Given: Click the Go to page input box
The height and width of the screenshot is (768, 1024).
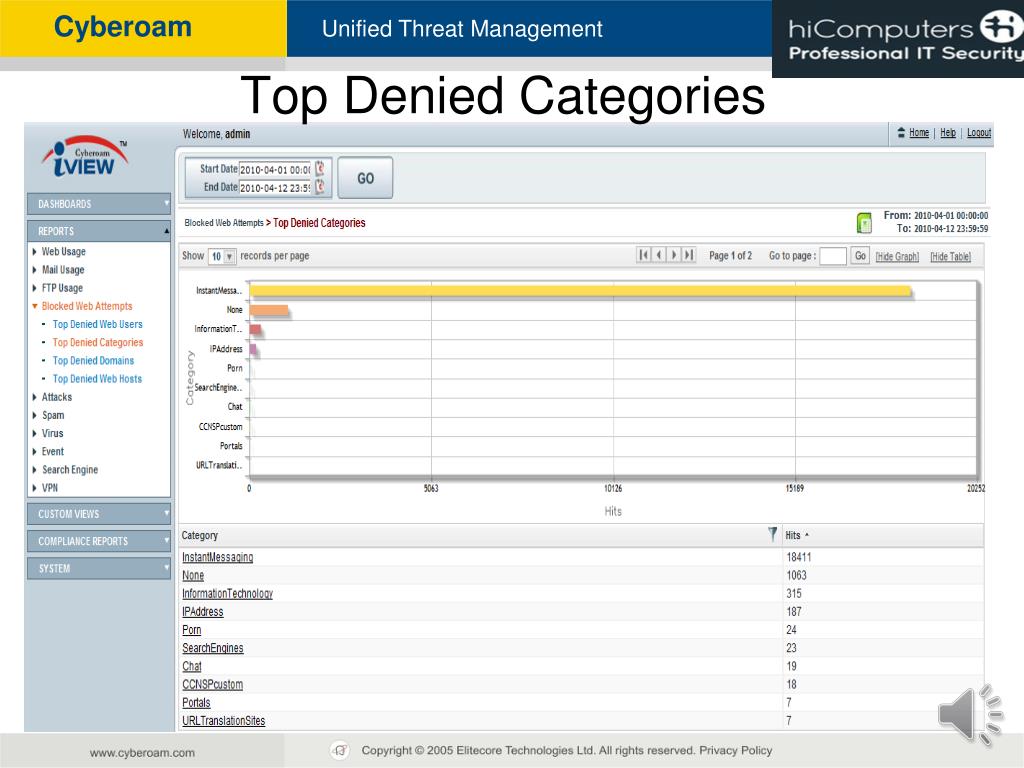Looking at the screenshot, I should pyautogui.click(x=833, y=256).
